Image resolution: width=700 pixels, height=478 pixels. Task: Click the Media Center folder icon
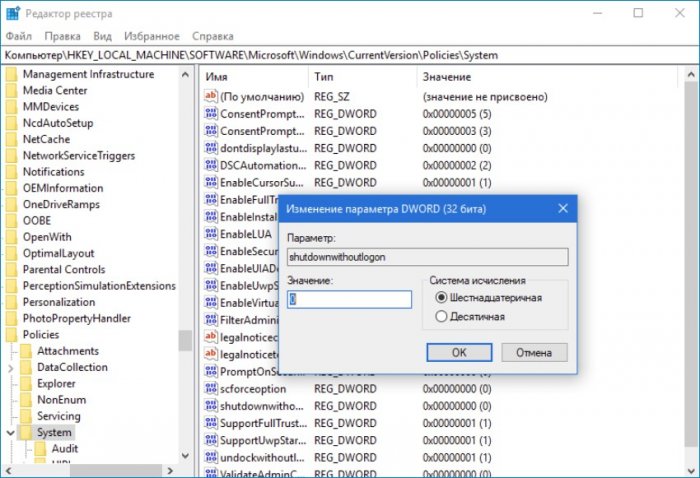[x=11, y=90]
